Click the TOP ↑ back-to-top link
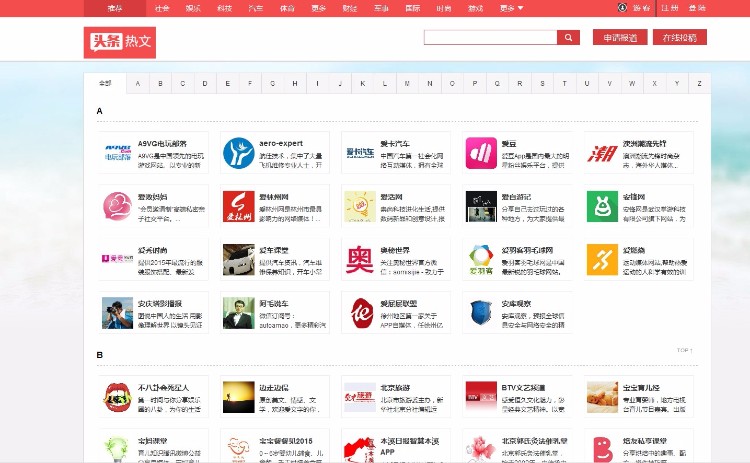Image resolution: width=750 pixels, height=463 pixels. click(684, 350)
